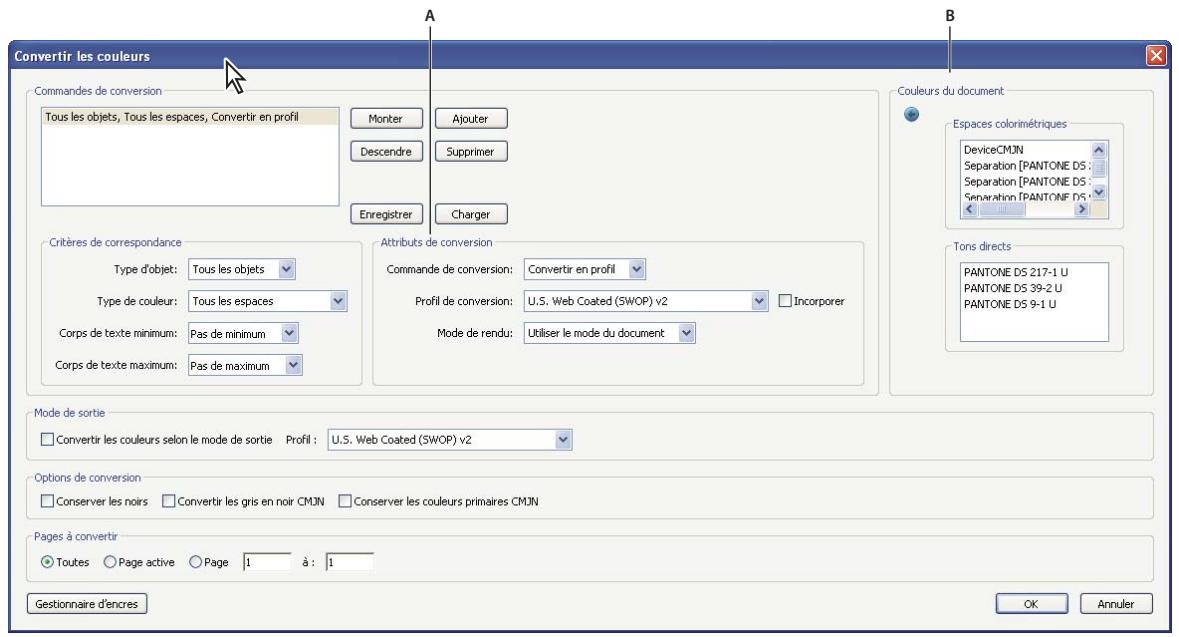1179x637 pixels.
Task: Open the Type d'objet dropdown
Action: click(x=287, y=268)
